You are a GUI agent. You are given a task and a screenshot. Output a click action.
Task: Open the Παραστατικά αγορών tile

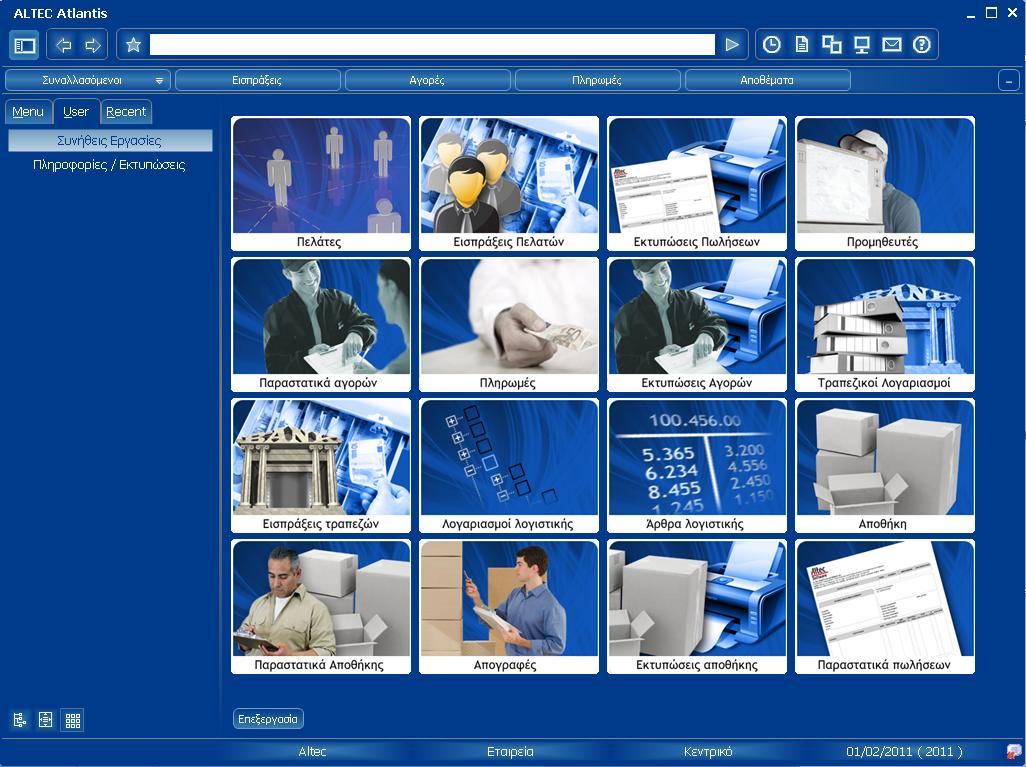point(321,325)
